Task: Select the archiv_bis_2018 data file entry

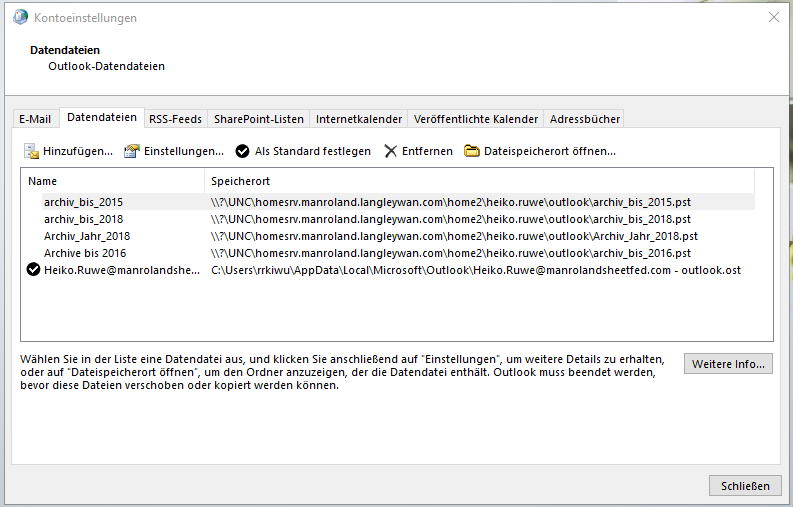Action: (x=83, y=219)
